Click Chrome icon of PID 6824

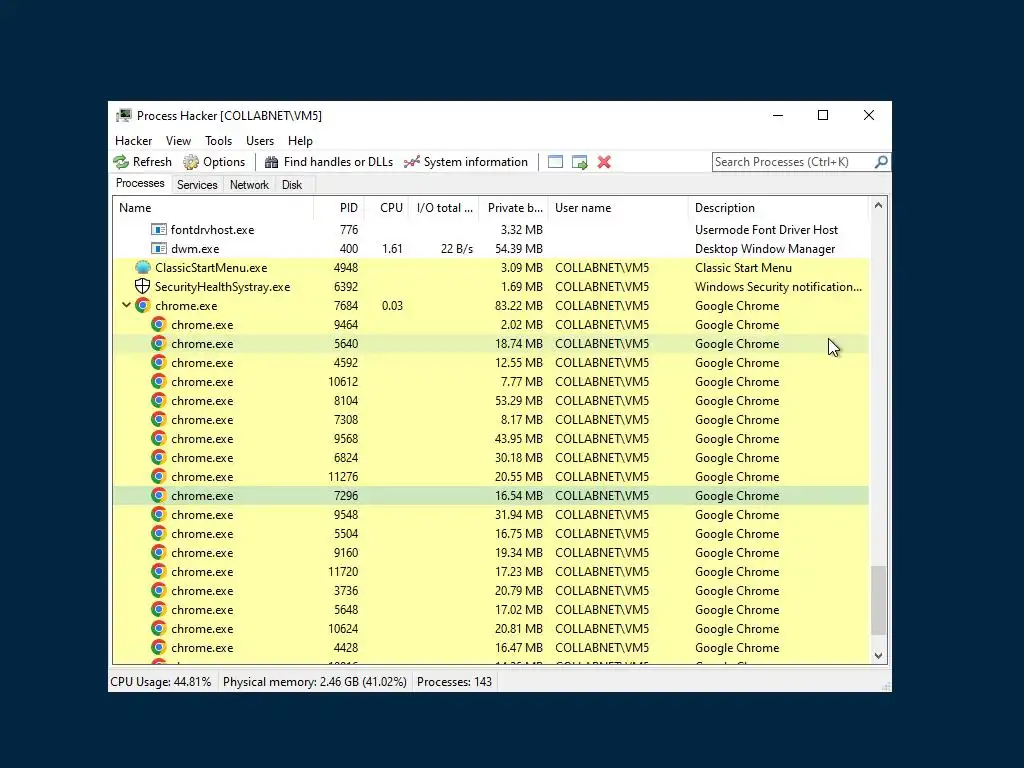(x=159, y=457)
